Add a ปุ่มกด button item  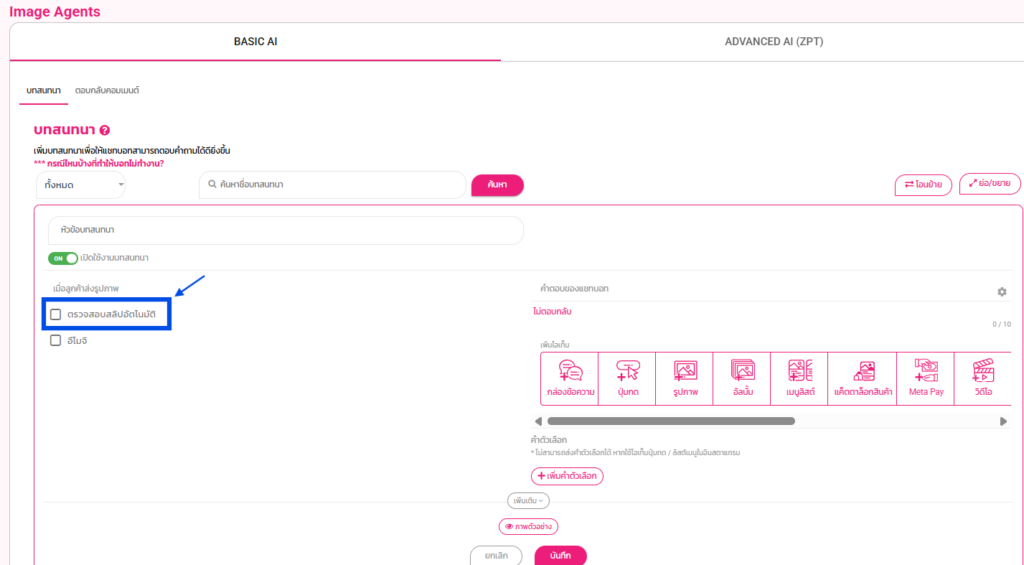point(627,379)
